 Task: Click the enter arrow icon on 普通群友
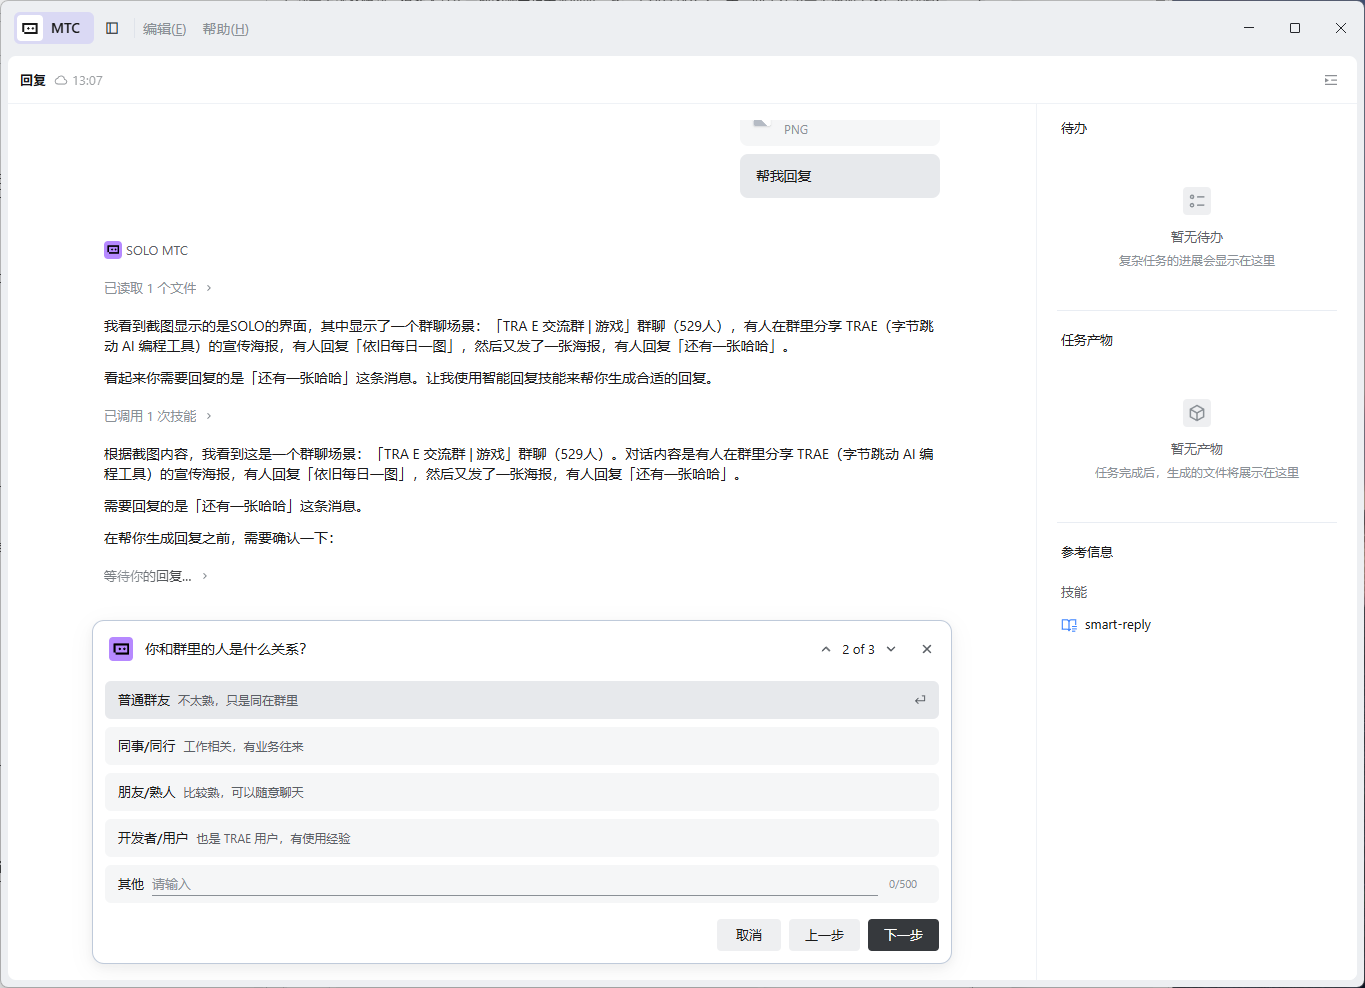(x=920, y=700)
